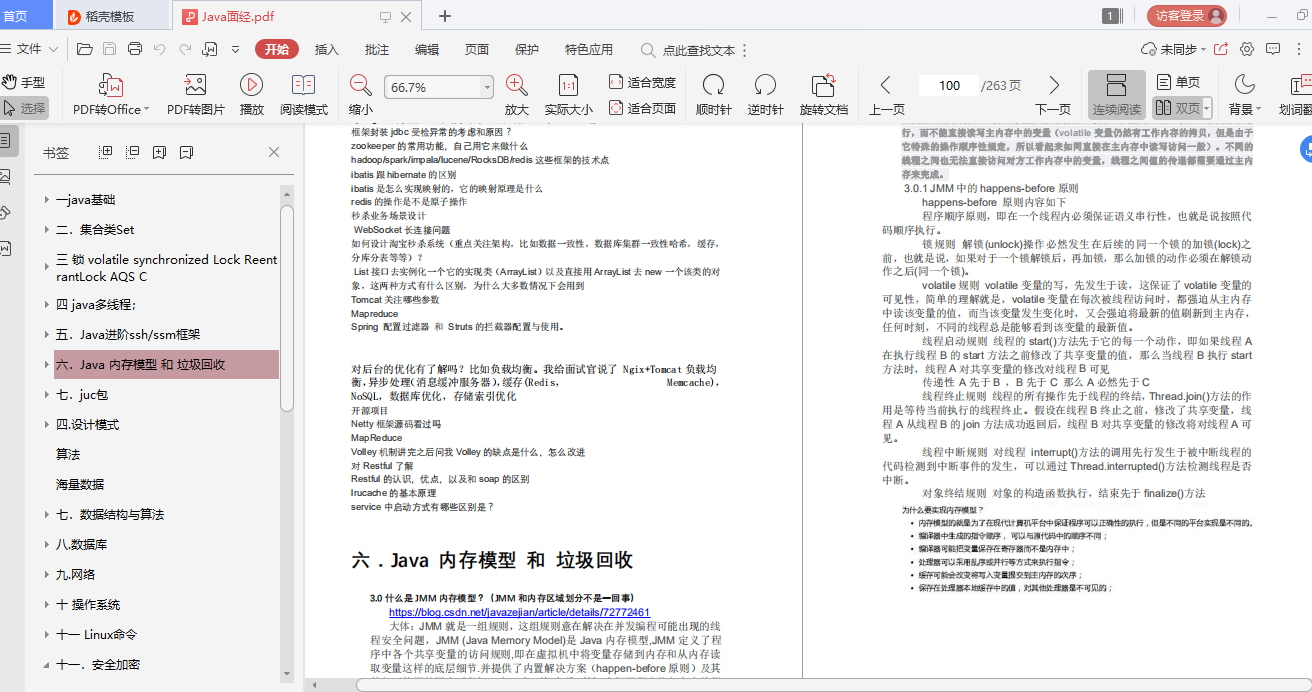Open file with the folder icon
This screenshot has height=692, width=1312.
tap(85, 49)
